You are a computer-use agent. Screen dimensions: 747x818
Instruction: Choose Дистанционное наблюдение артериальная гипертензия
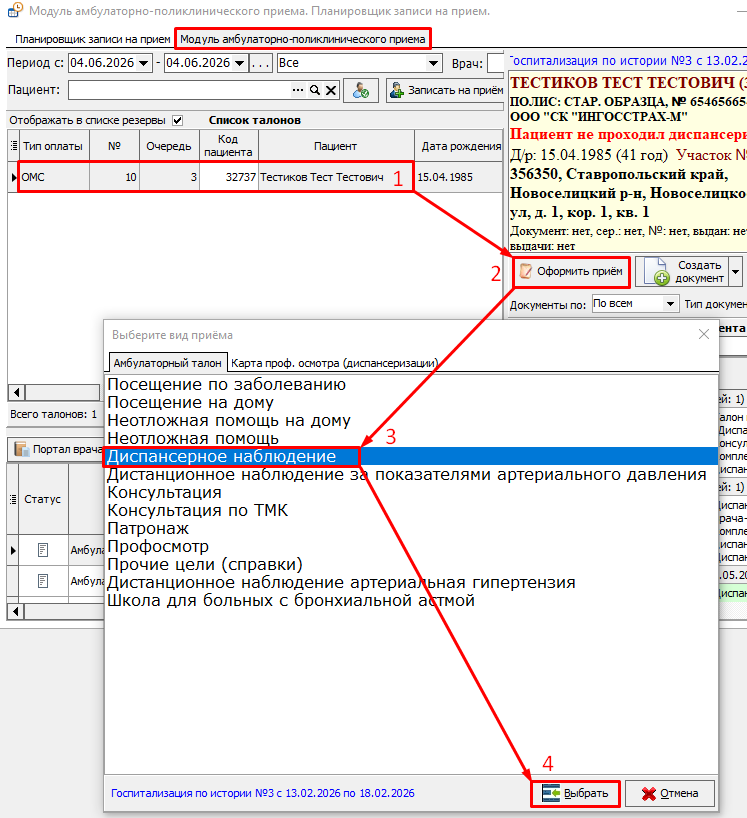pyautogui.click(x=341, y=583)
